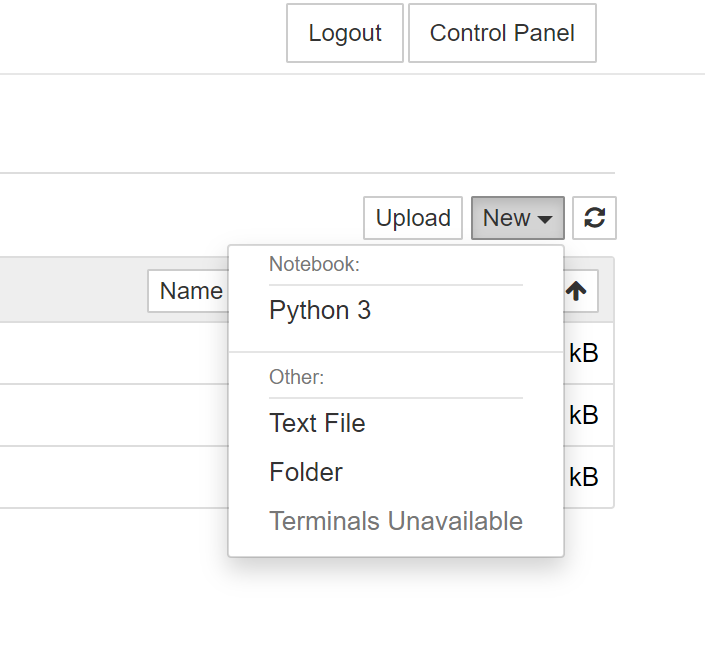Create a new Python 3 notebook

coord(320,310)
